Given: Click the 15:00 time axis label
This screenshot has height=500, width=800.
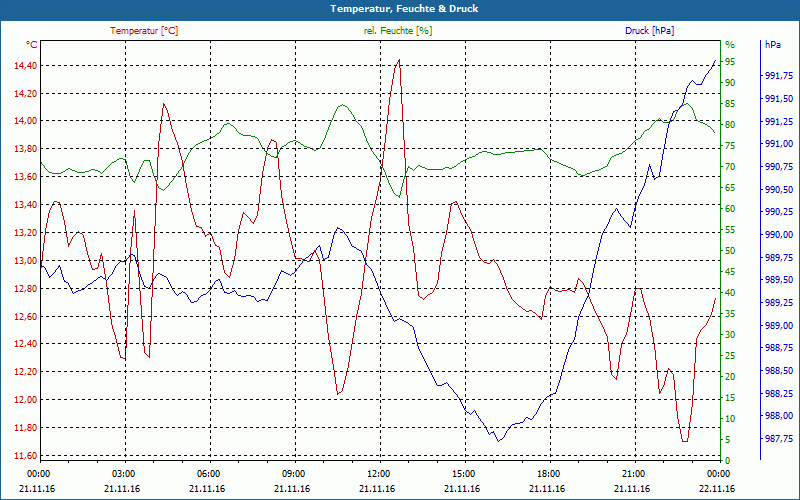Looking at the screenshot, I should pyautogui.click(x=463, y=473).
